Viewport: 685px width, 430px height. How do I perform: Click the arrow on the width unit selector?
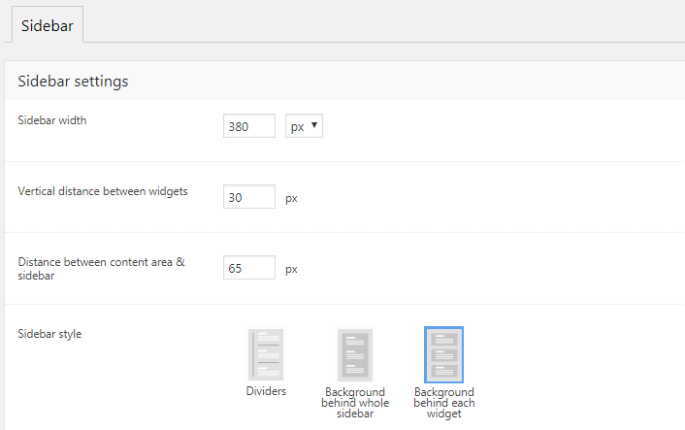[x=315, y=126]
